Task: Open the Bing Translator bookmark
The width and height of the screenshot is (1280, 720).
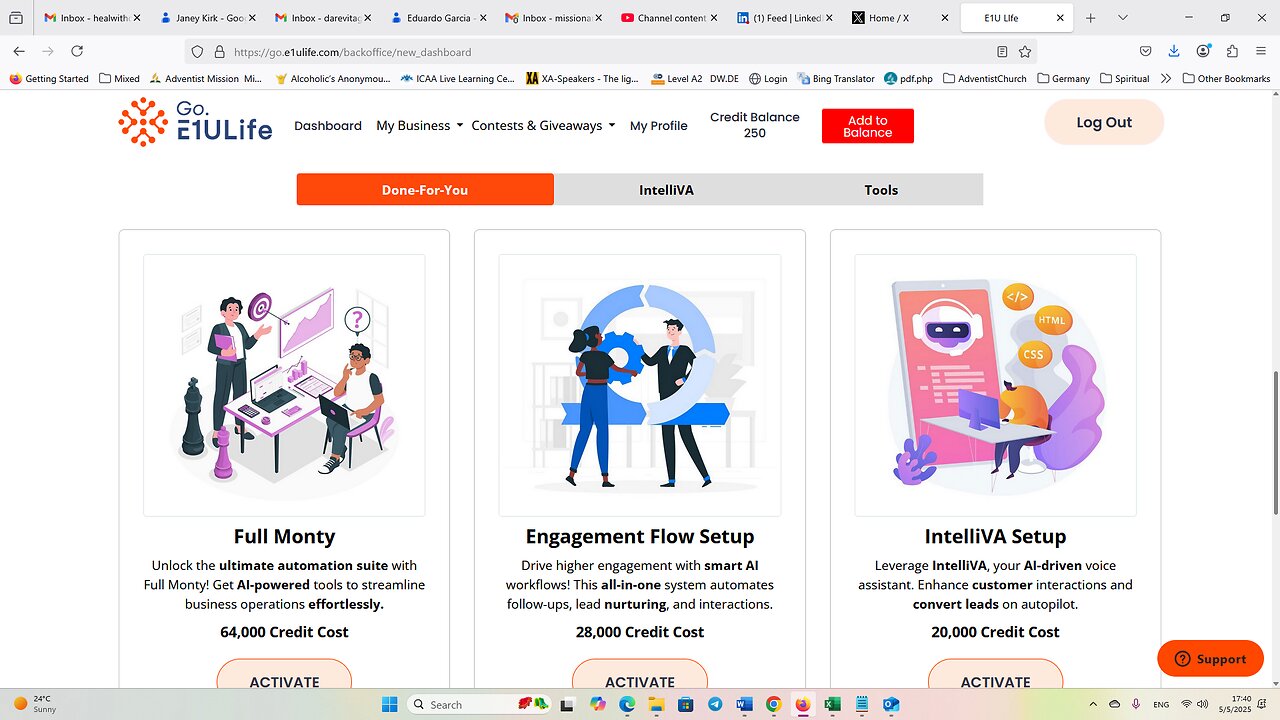Action: pos(835,78)
